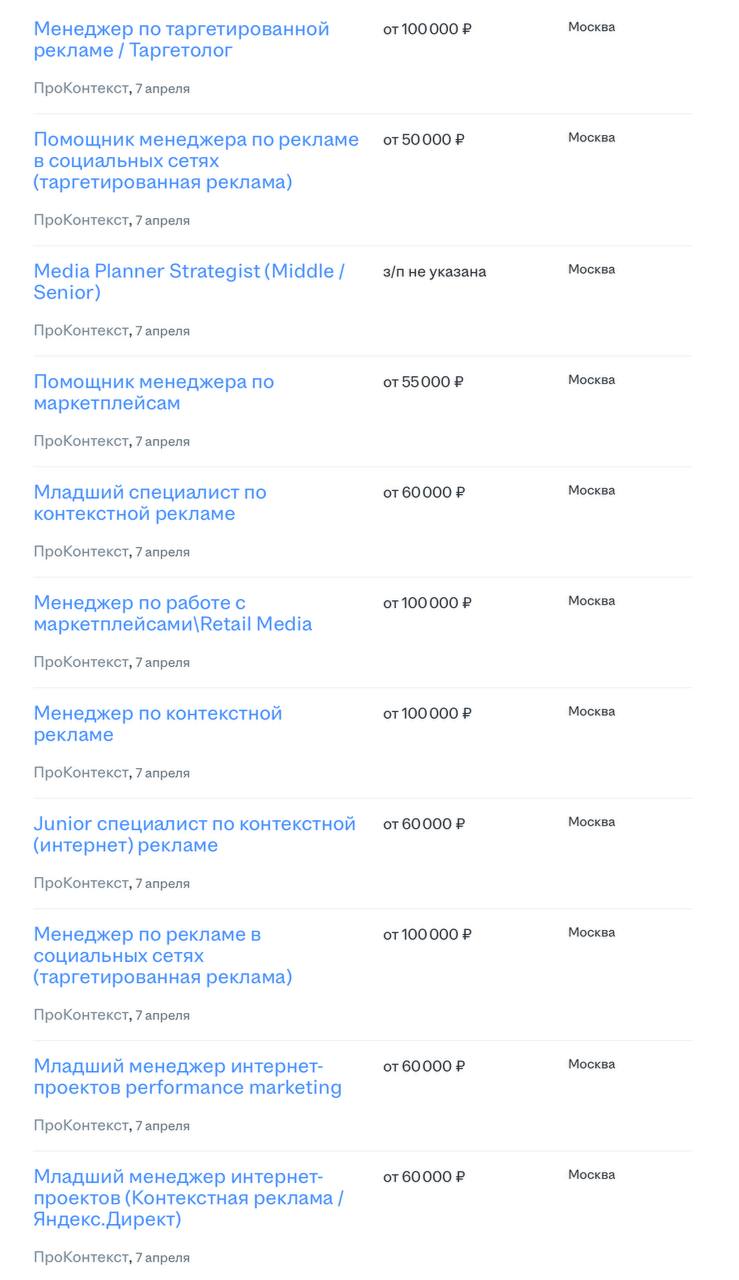The height and width of the screenshot is (1280, 739).
Task: Open Младший специалист по контекстной рекламе vacancy
Action: 150,503
